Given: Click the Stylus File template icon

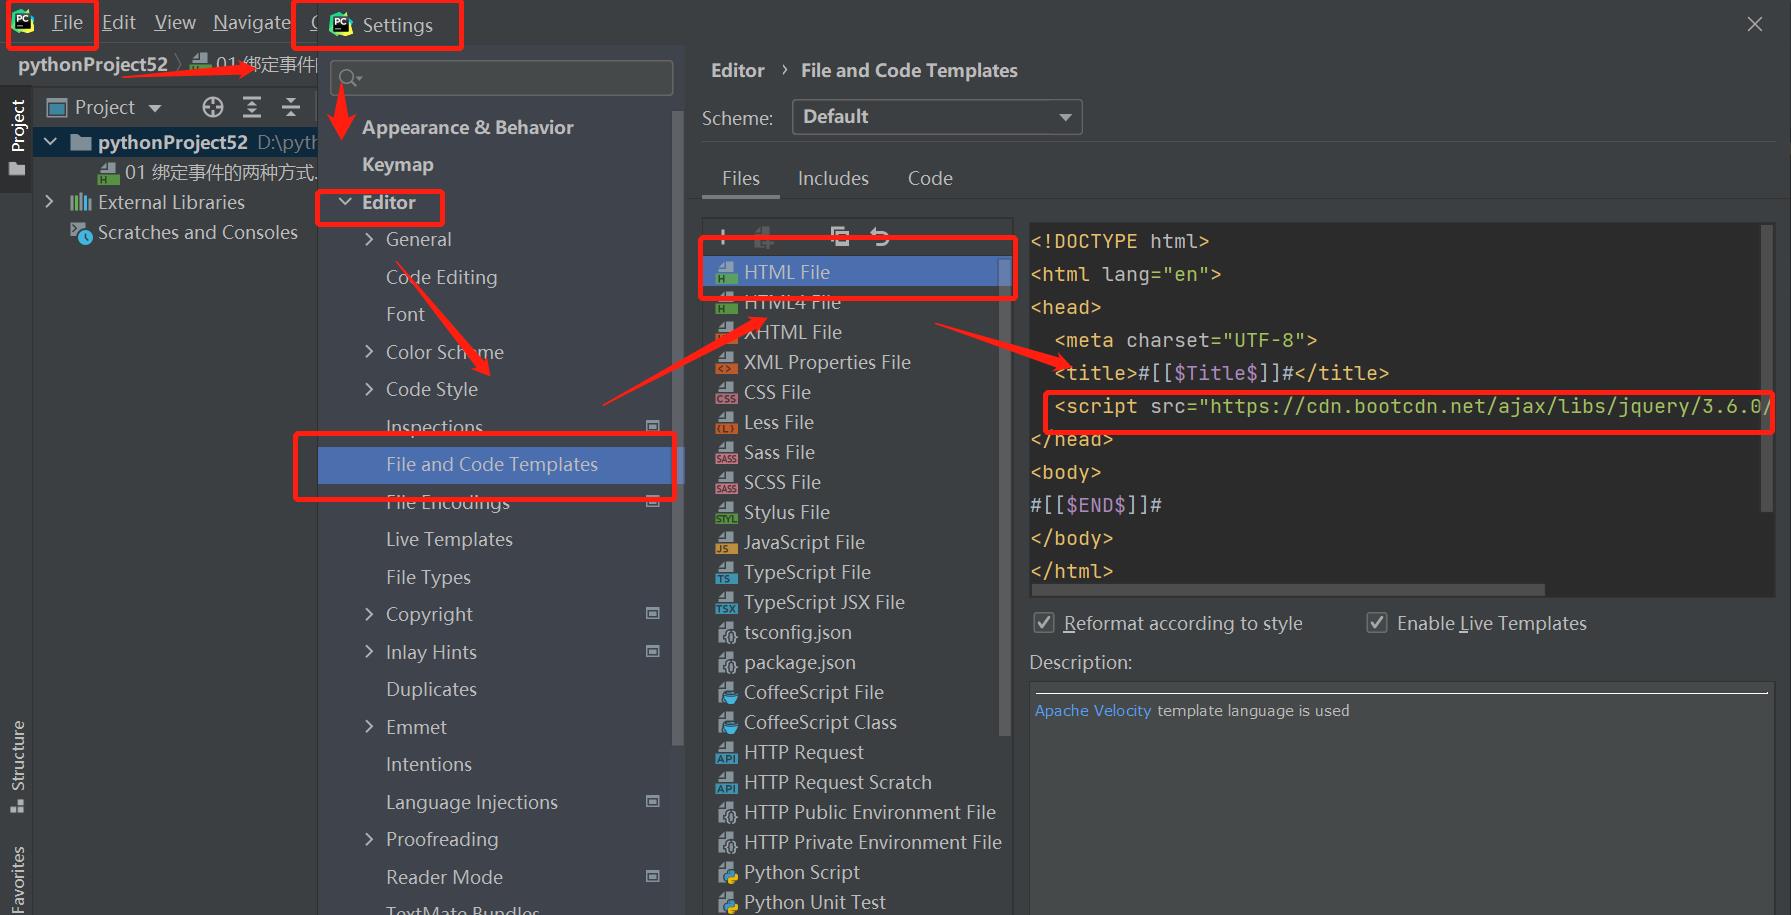Looking at the screenshot, I should 727,513.
